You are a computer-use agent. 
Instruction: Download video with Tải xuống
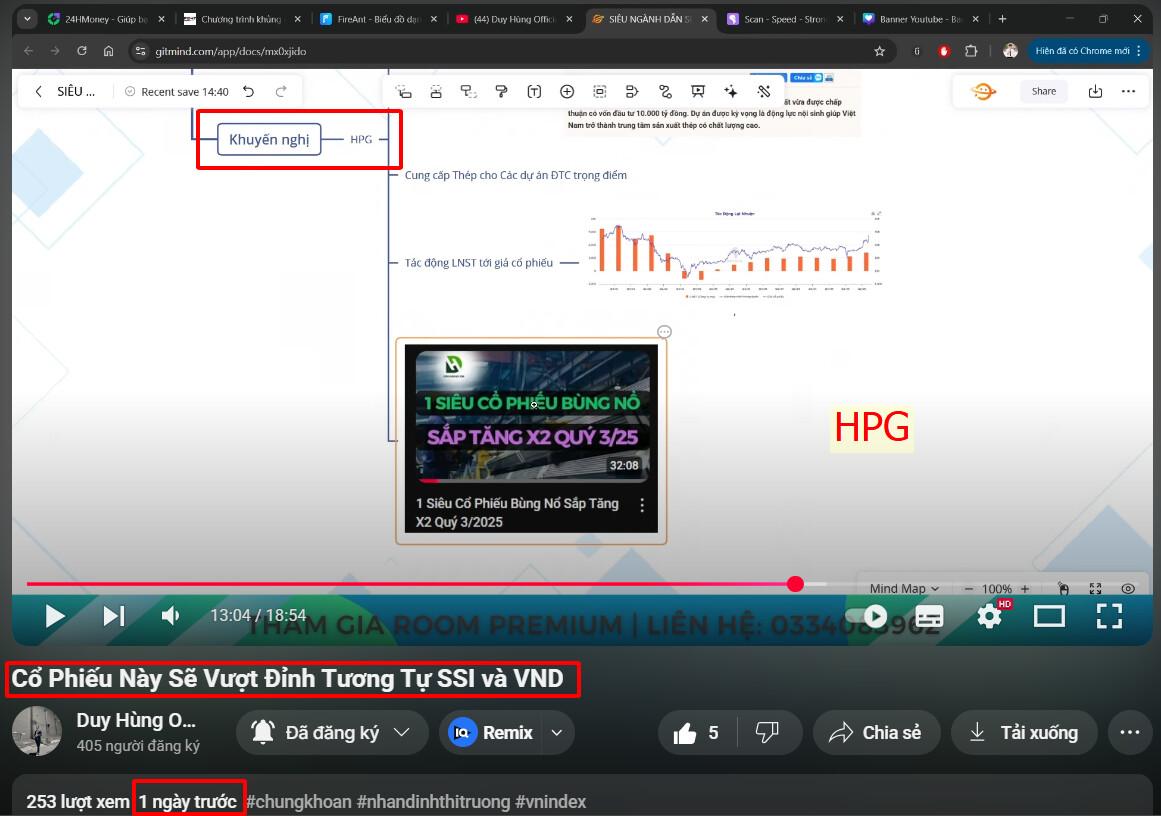1024,733
